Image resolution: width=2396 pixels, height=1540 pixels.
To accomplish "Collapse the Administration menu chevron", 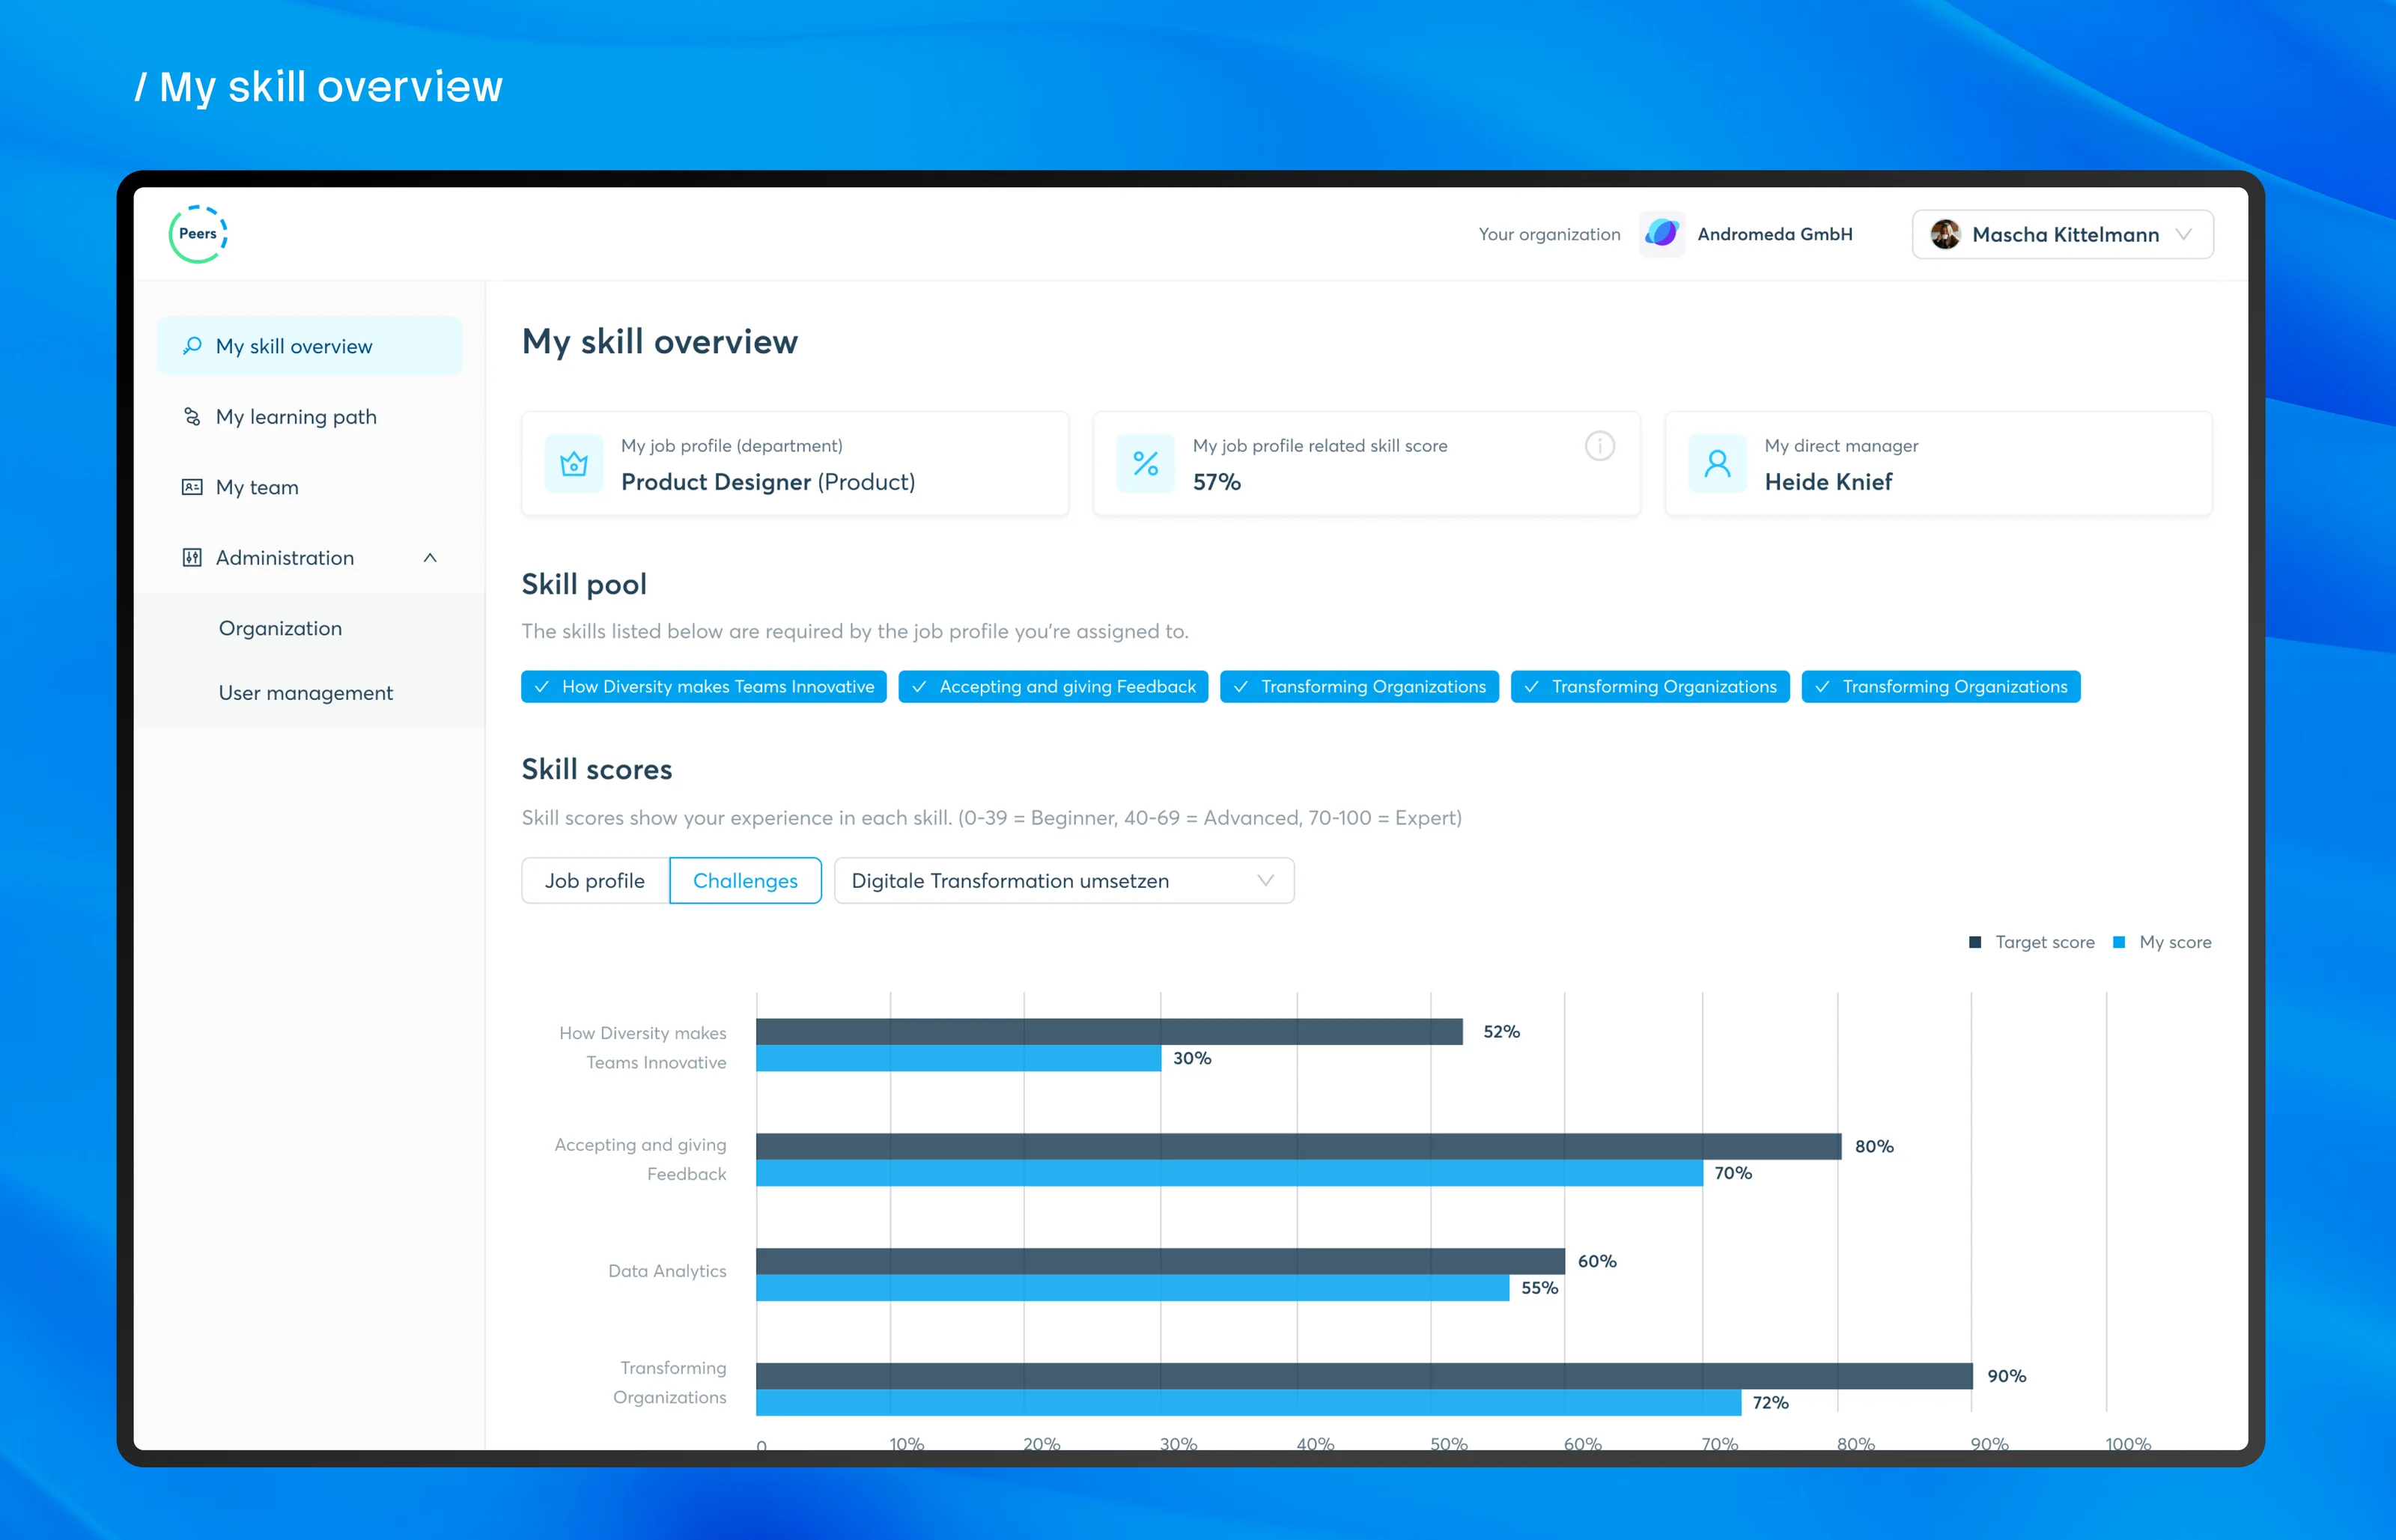I will click(x=430, y=558).
